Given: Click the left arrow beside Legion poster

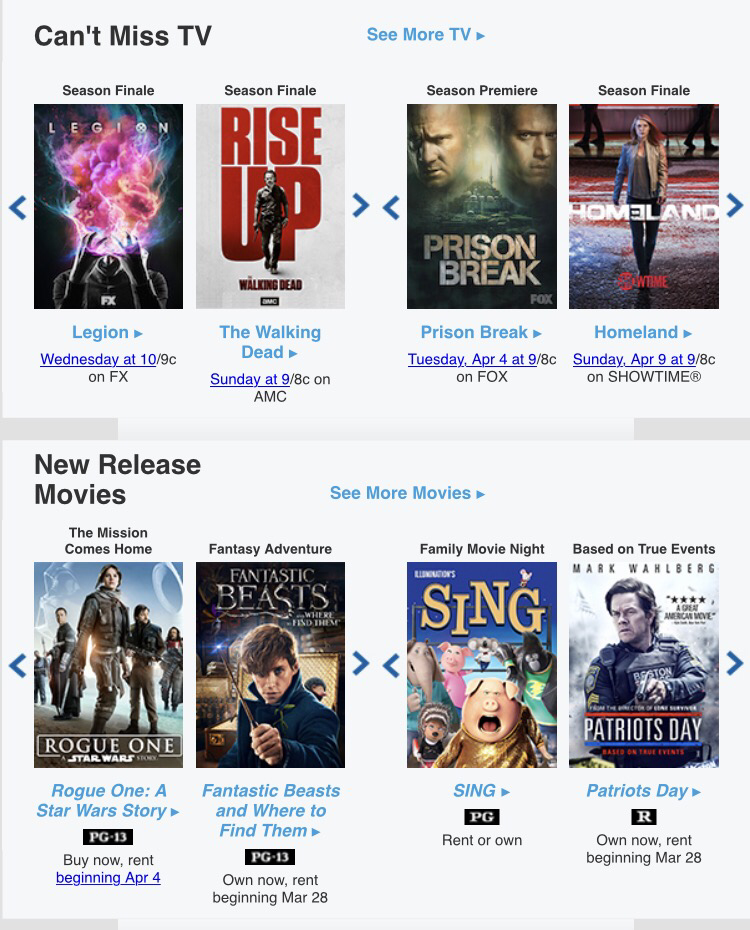Looking at the screenshot, I should point(18,208).
